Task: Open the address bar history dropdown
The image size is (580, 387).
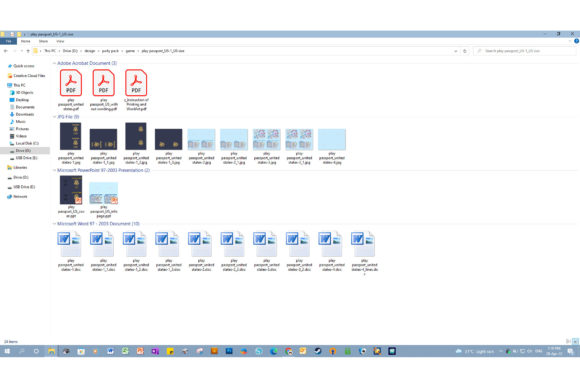Action: tap(455, 51)
